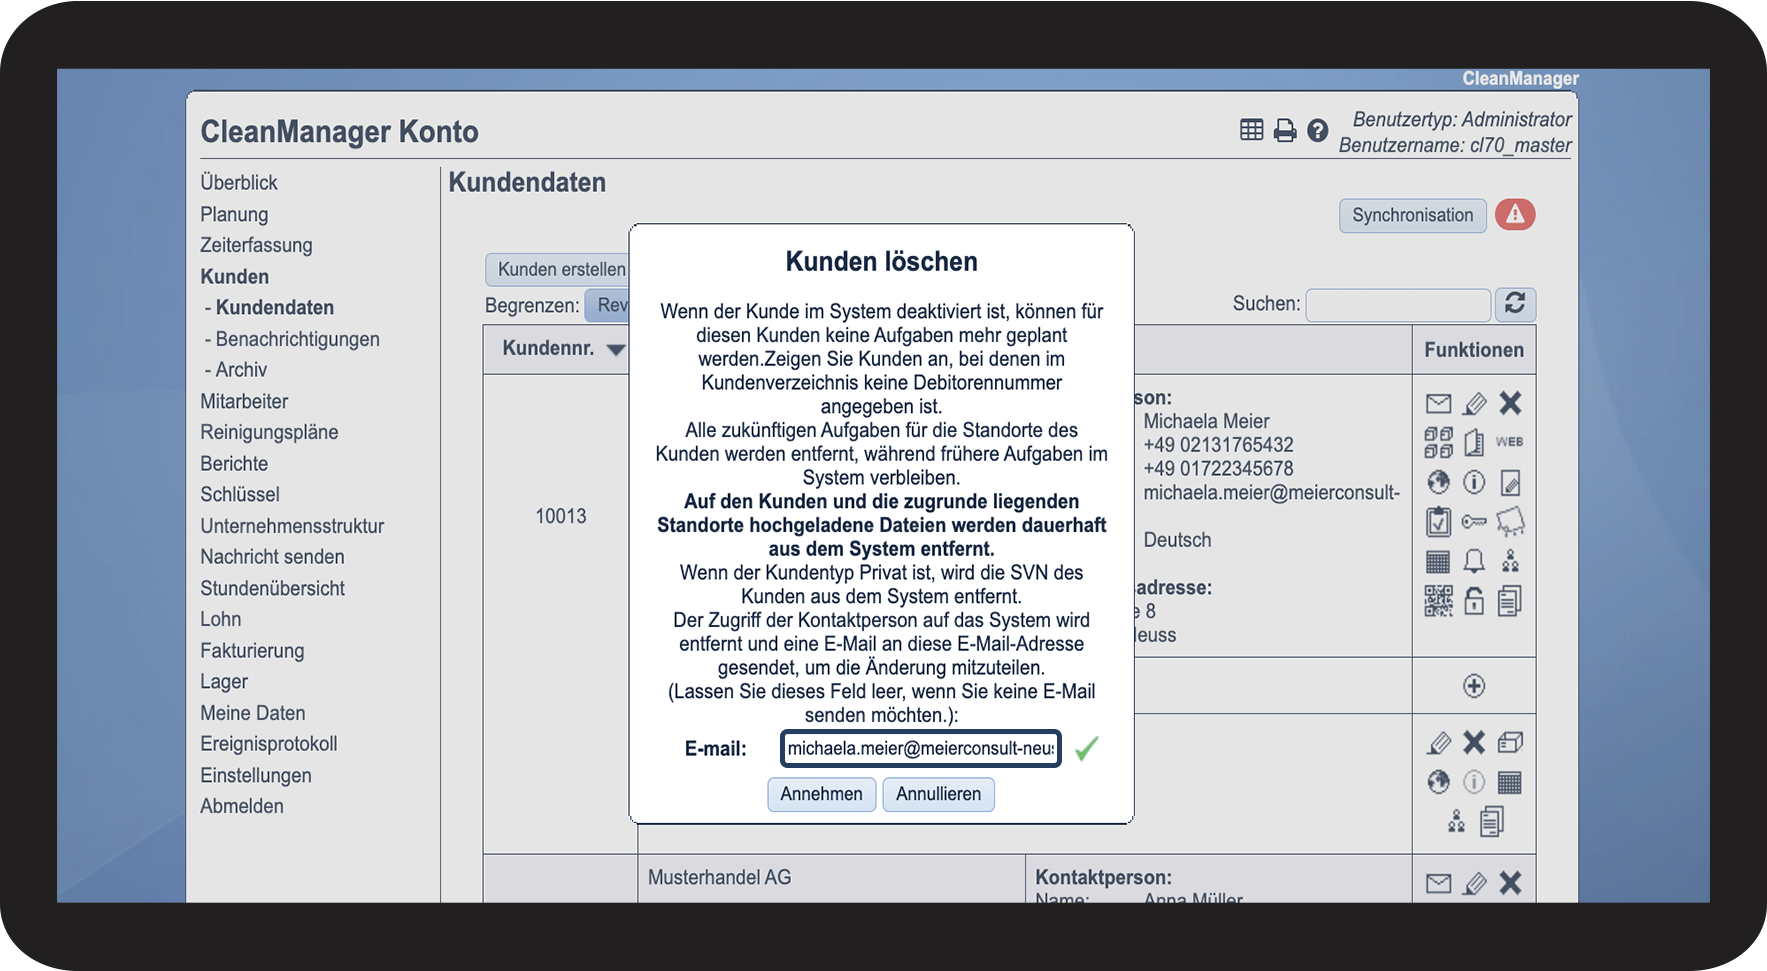The width and height of the screenshot is (1767, 971).
Task: Click the envelope icon in Michaela Meier's row
Action: click(1438, 404)
